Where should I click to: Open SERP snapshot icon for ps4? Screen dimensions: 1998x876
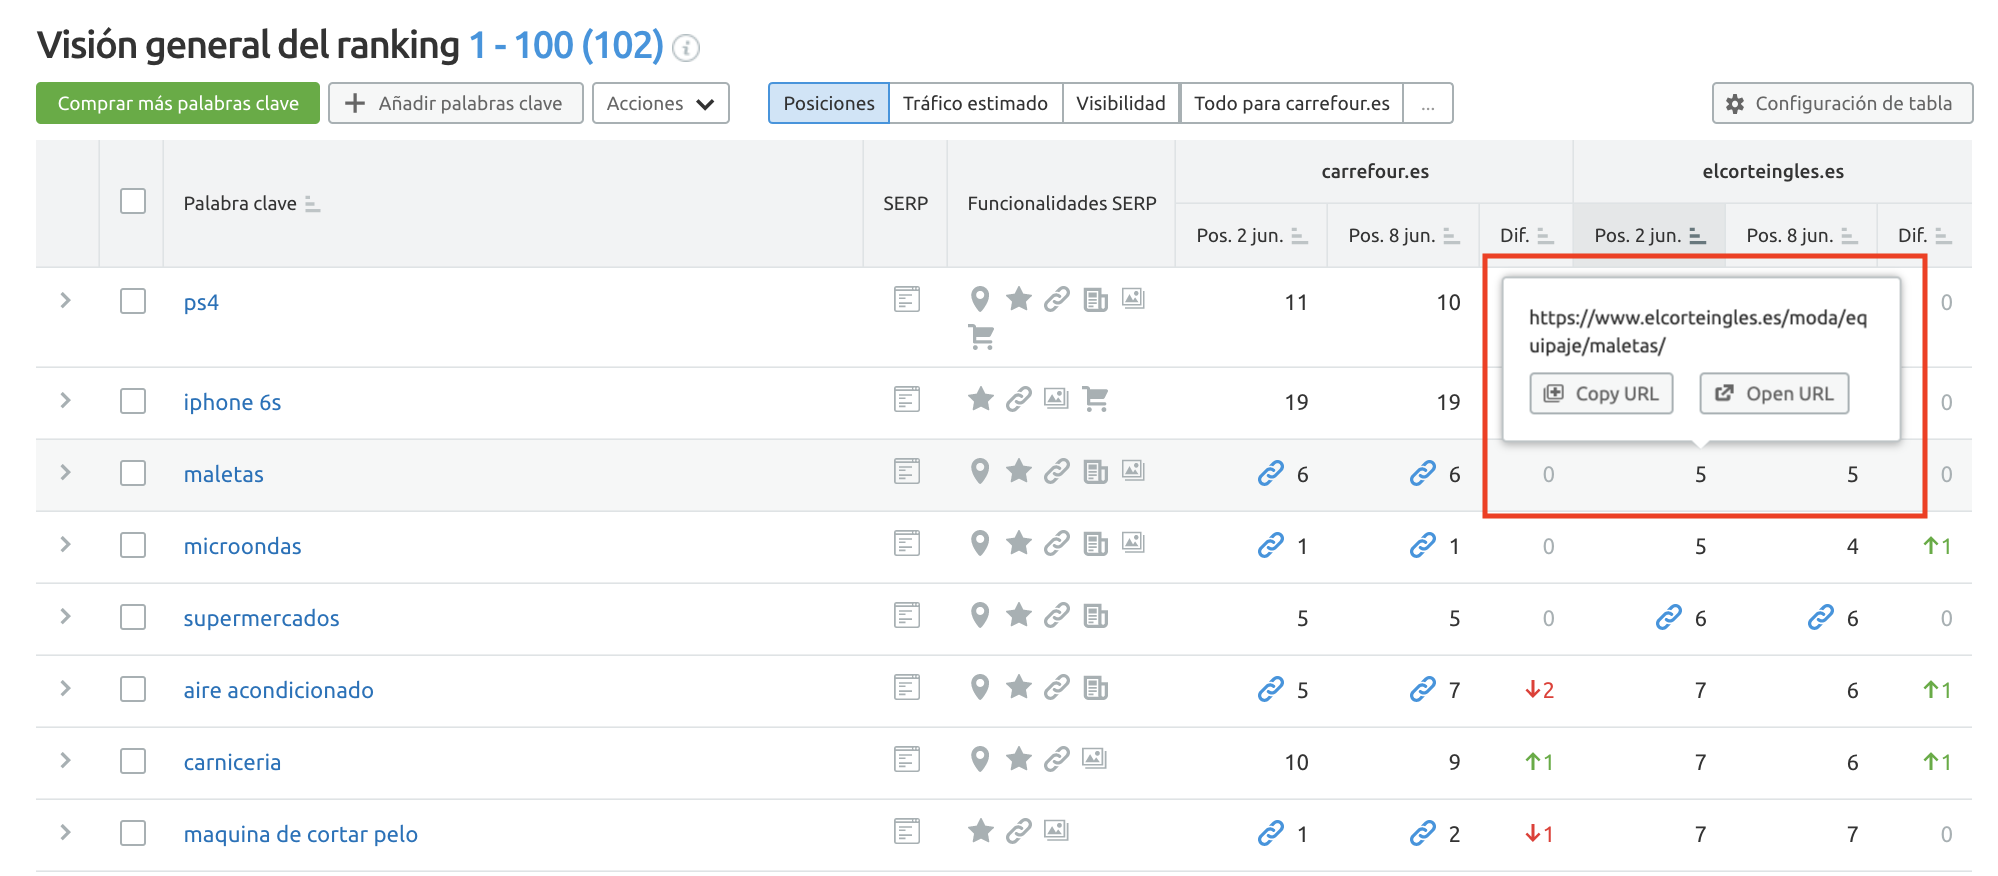click(x=907, y=299)
